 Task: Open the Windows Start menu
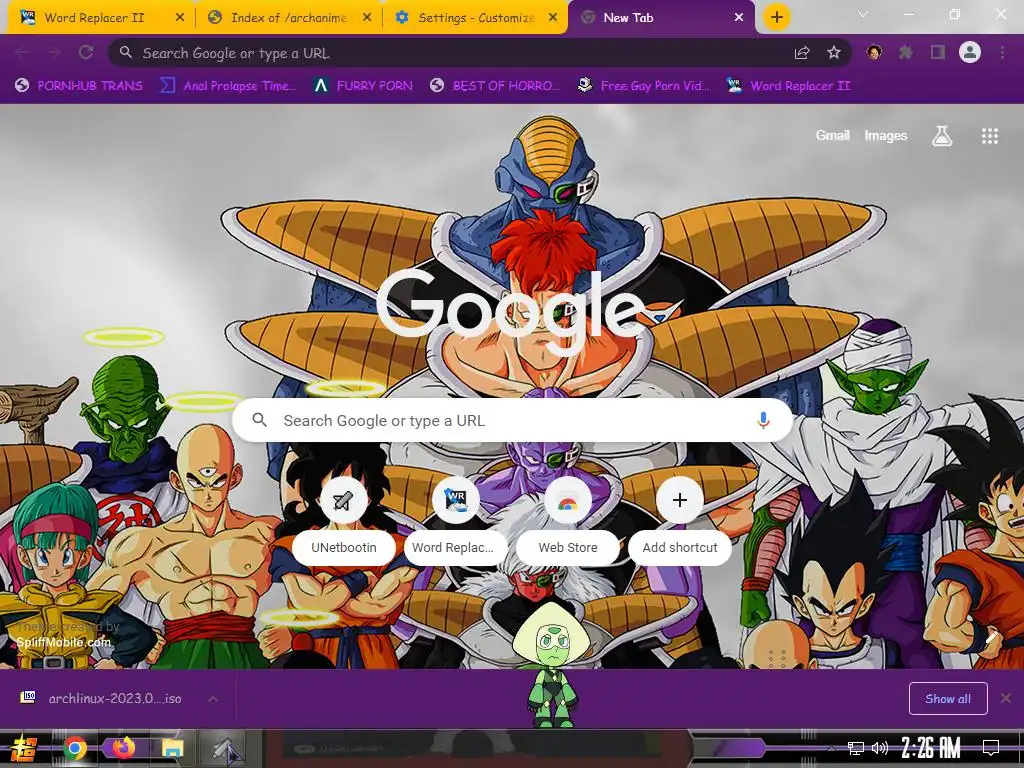pos(23,748)
